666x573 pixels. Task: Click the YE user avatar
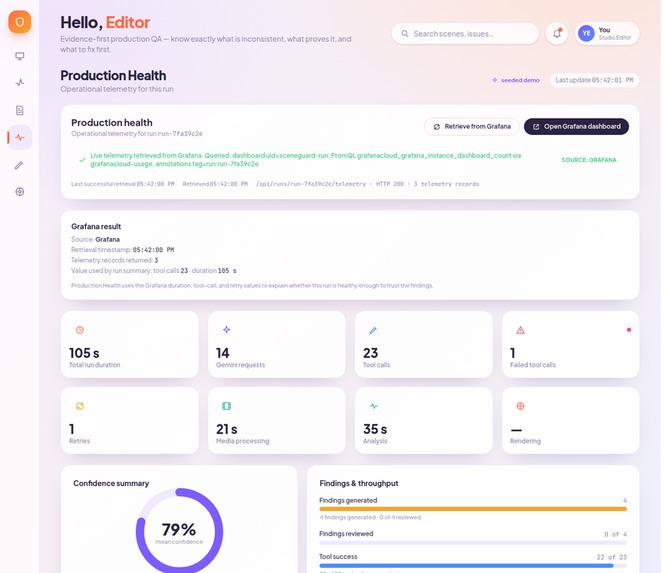click(586, 34)
